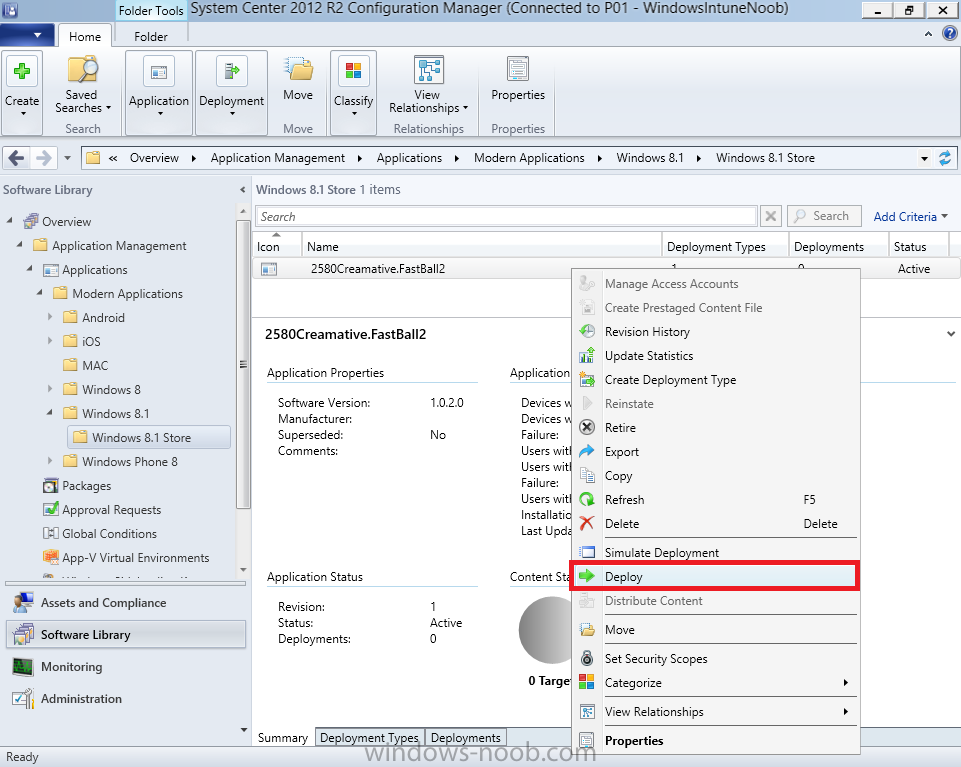Choose Set Security Scopes menu entry
This screenshot has height=767, width=961.
[x=715, y=658]
